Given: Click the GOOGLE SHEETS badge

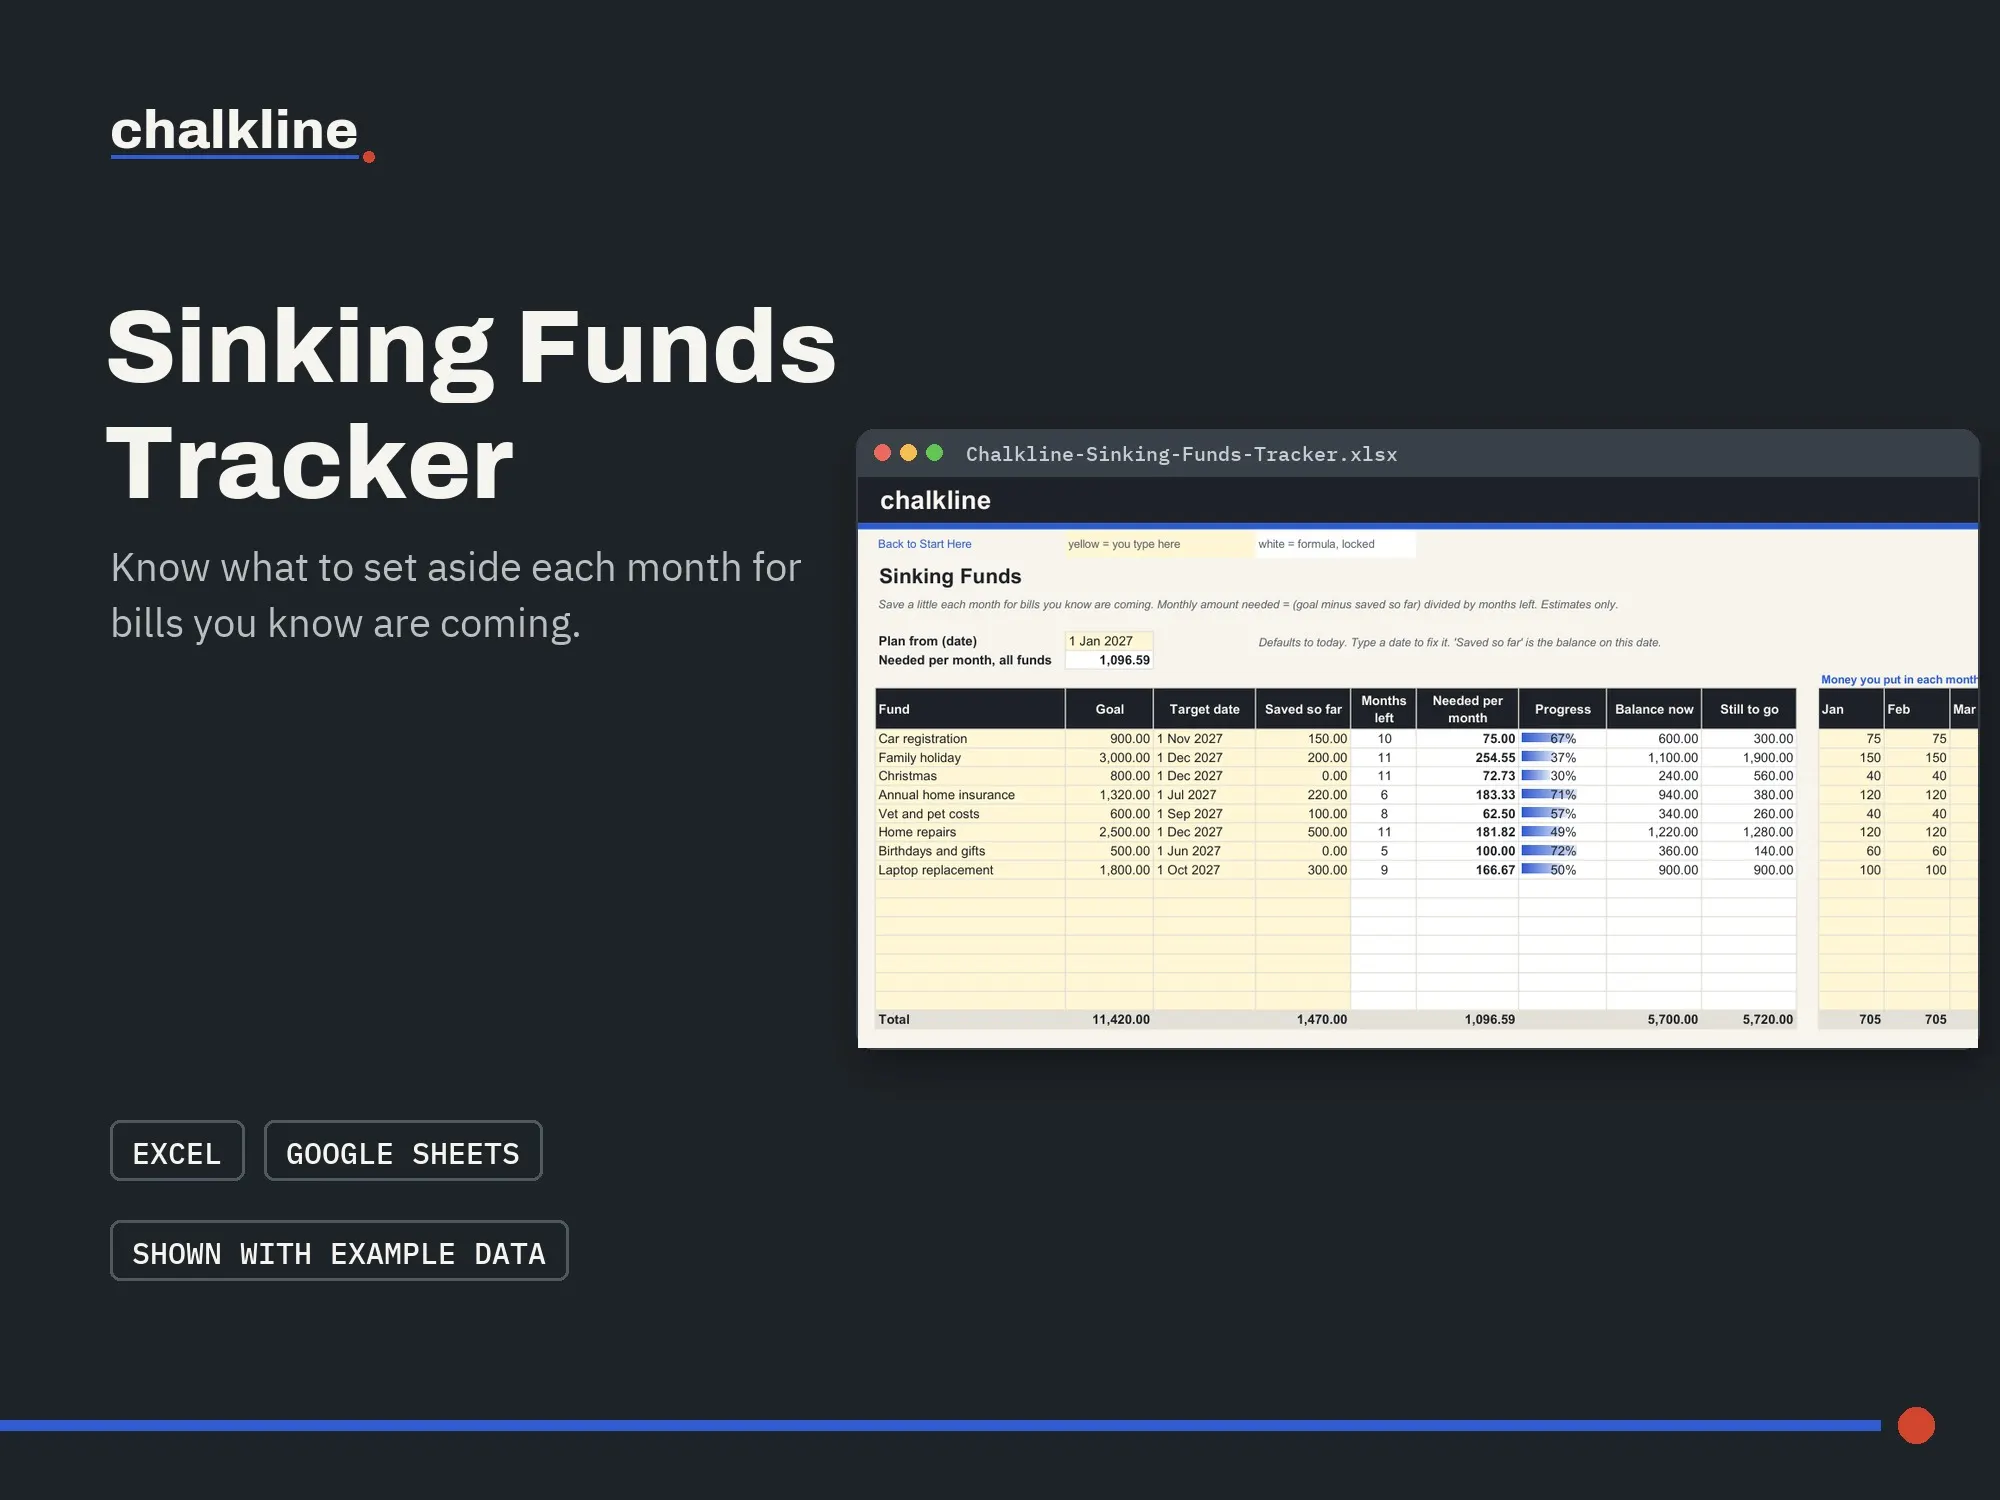Looking at the screenshot, I should coord(403,1151).
